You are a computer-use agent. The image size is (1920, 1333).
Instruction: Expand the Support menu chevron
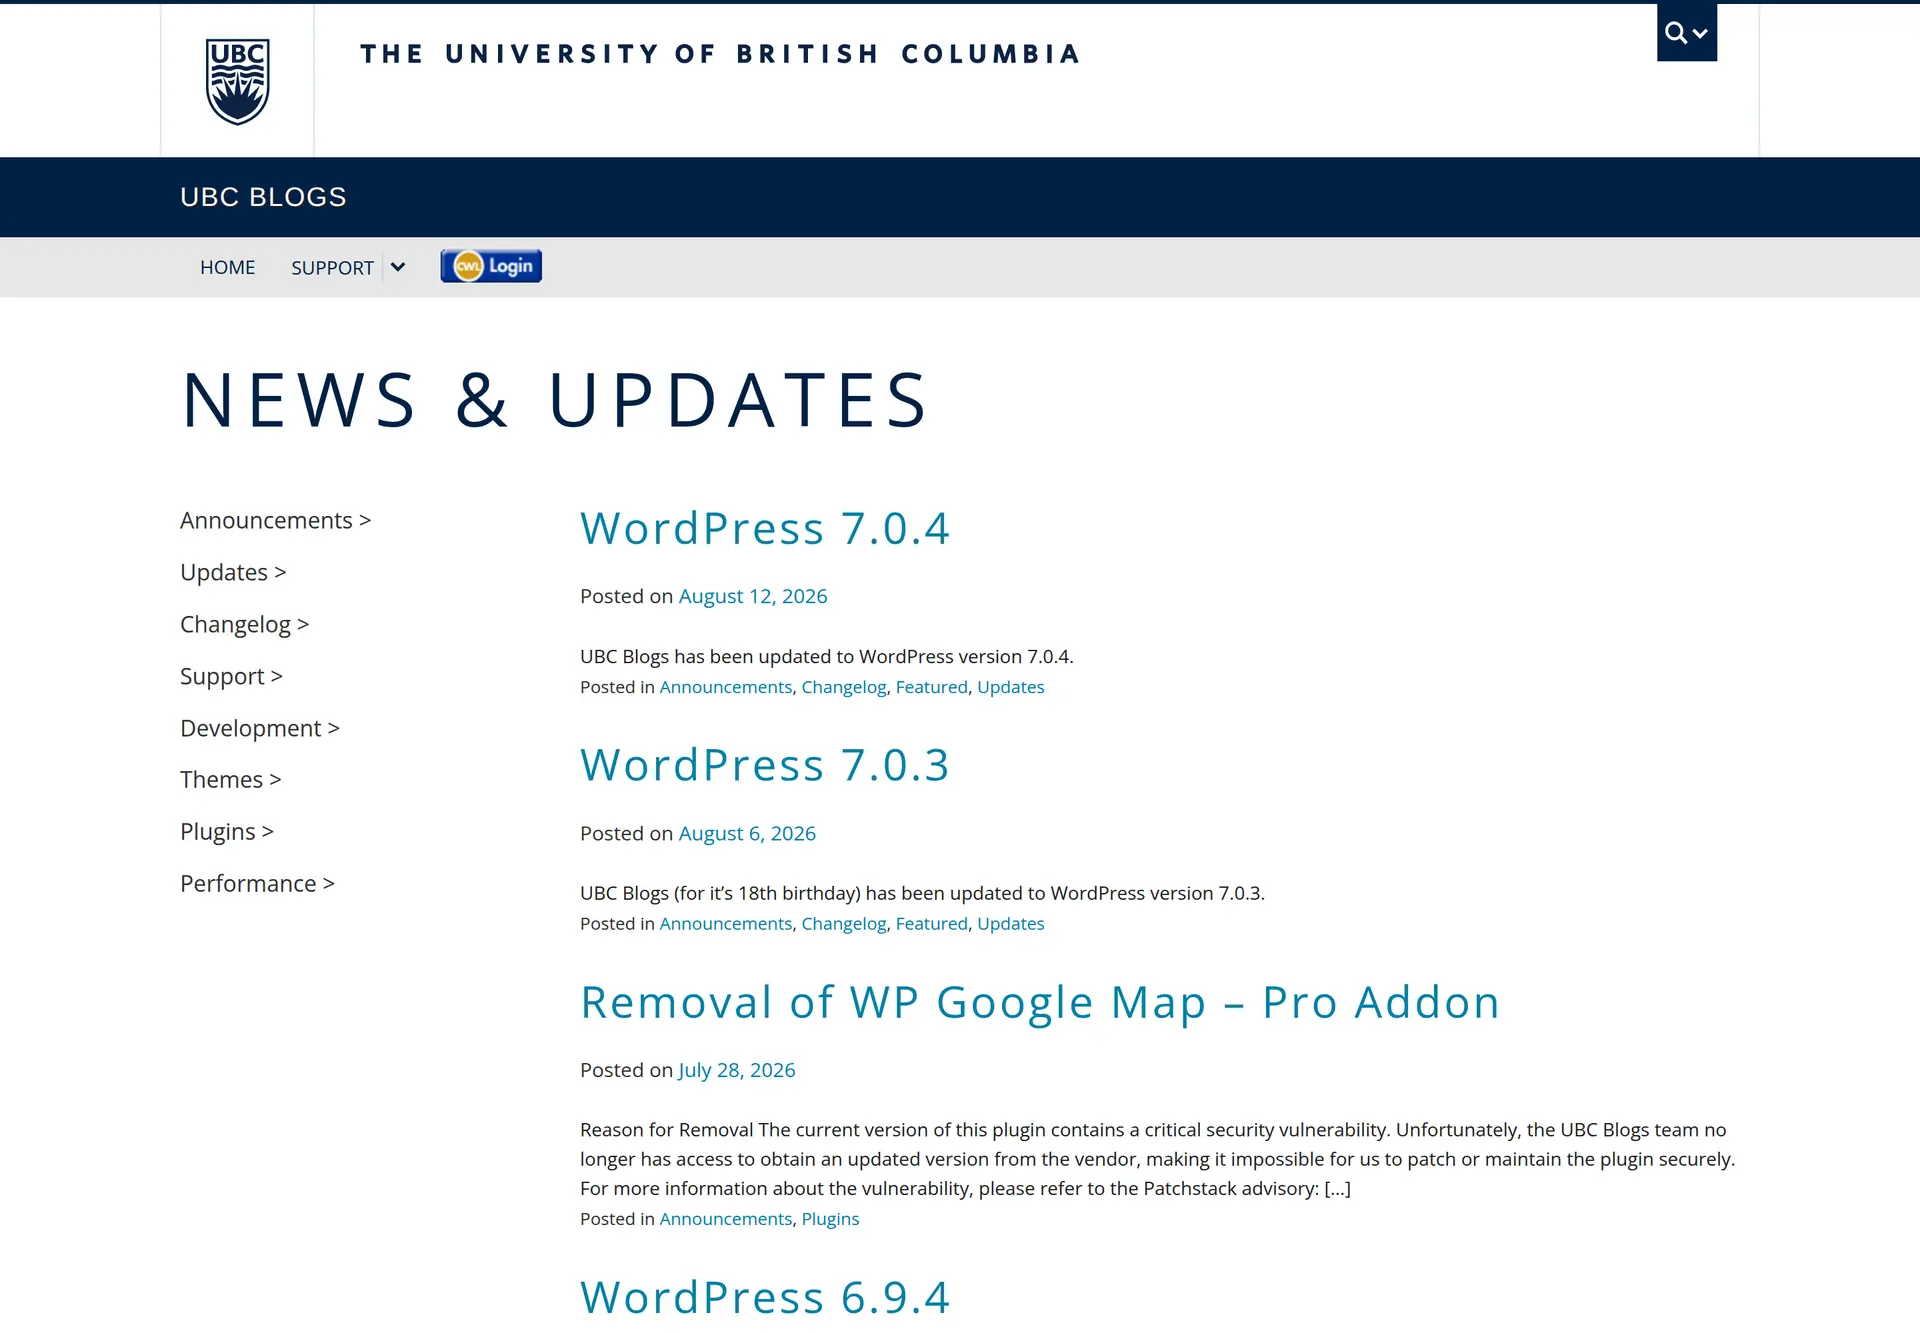coord(398,267)
